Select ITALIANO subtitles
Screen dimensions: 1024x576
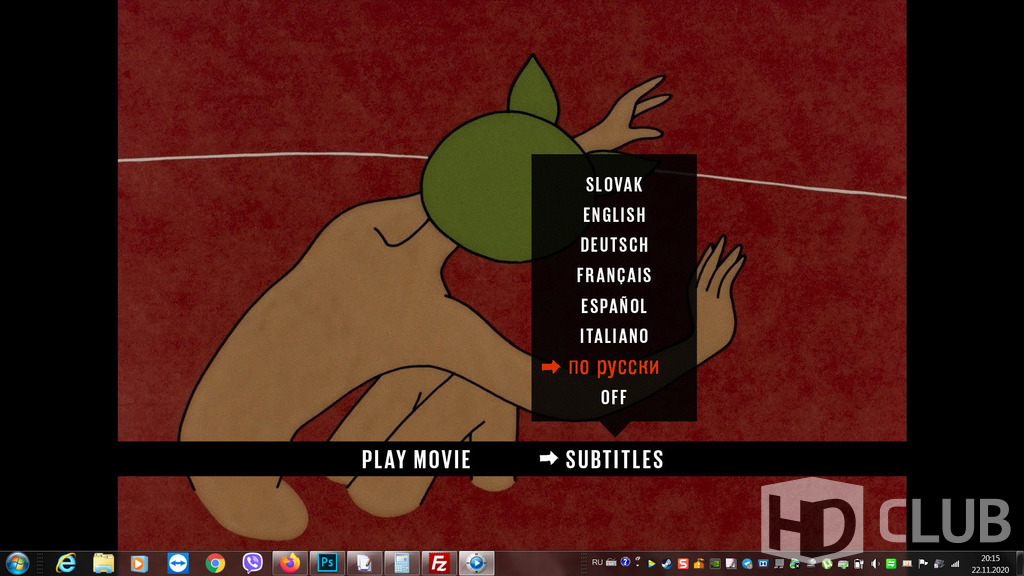[614, 336]
